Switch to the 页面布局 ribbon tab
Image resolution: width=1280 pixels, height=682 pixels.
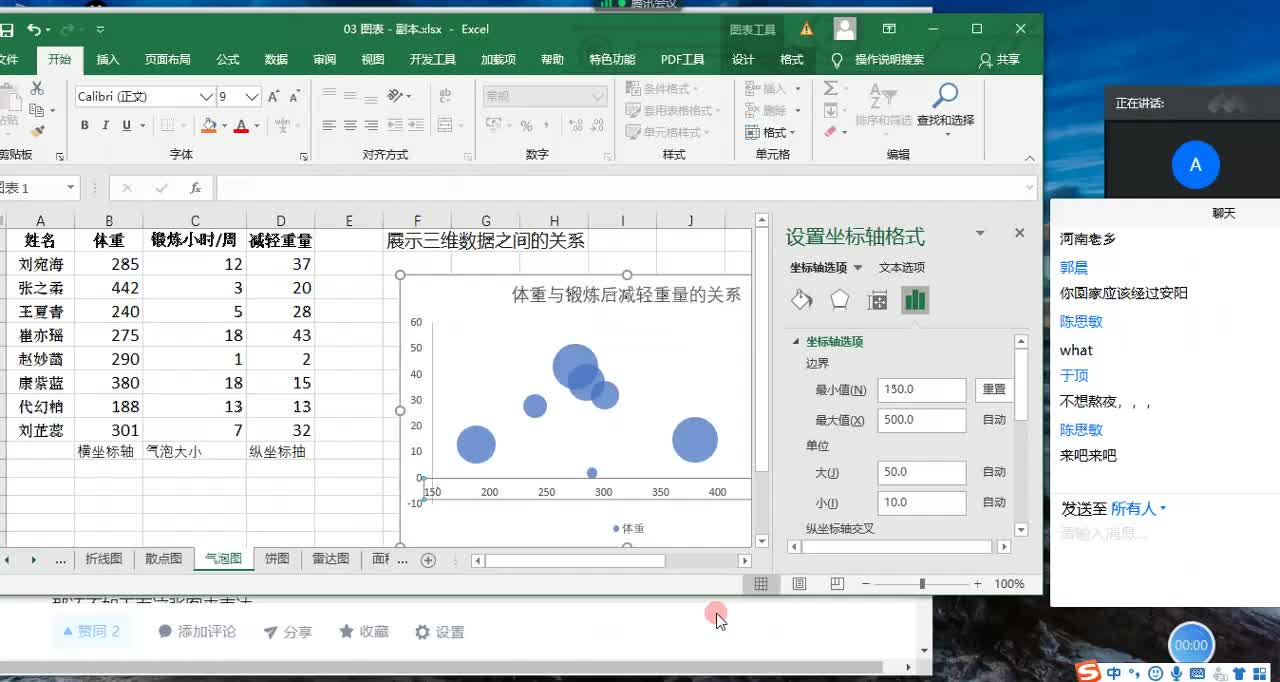pos(168,60)
